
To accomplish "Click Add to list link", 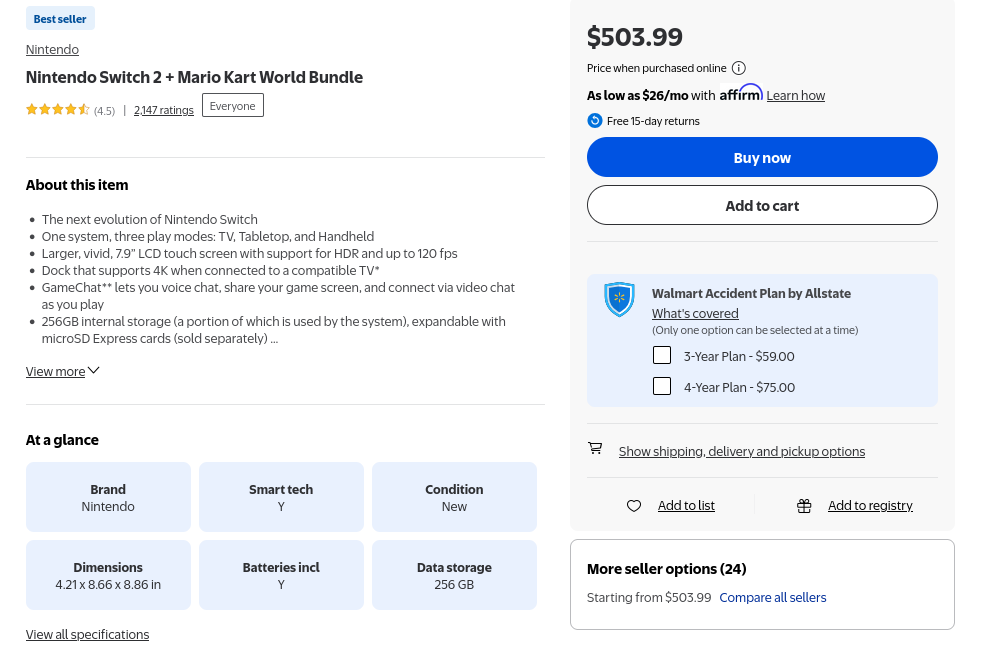I will click(x=686, y=506).
